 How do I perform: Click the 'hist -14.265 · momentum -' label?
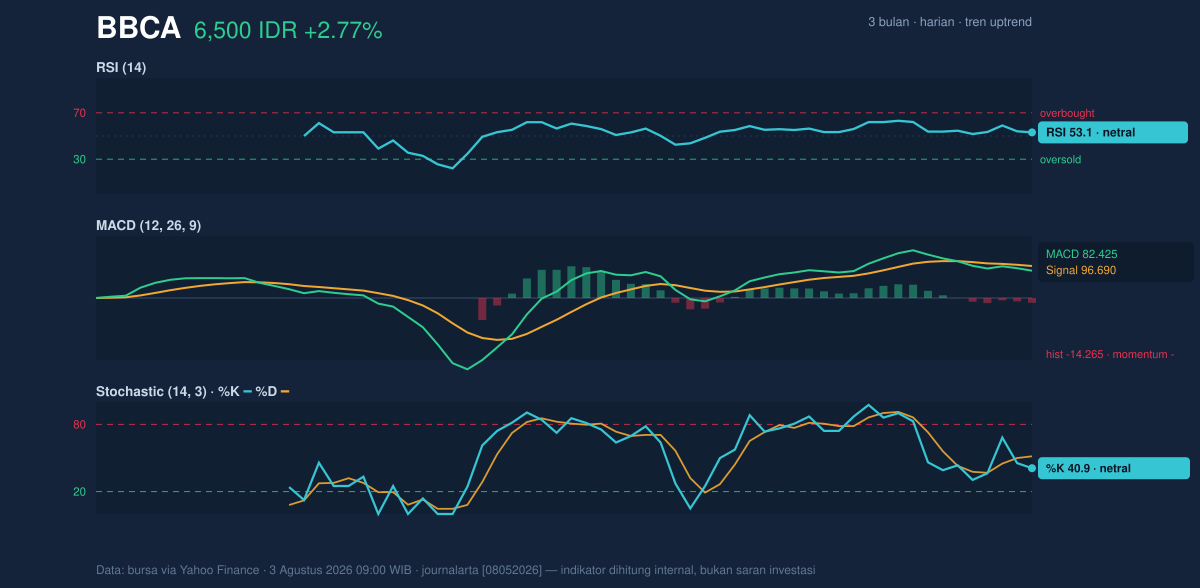pyautogui.click(x=1110, y=354)
